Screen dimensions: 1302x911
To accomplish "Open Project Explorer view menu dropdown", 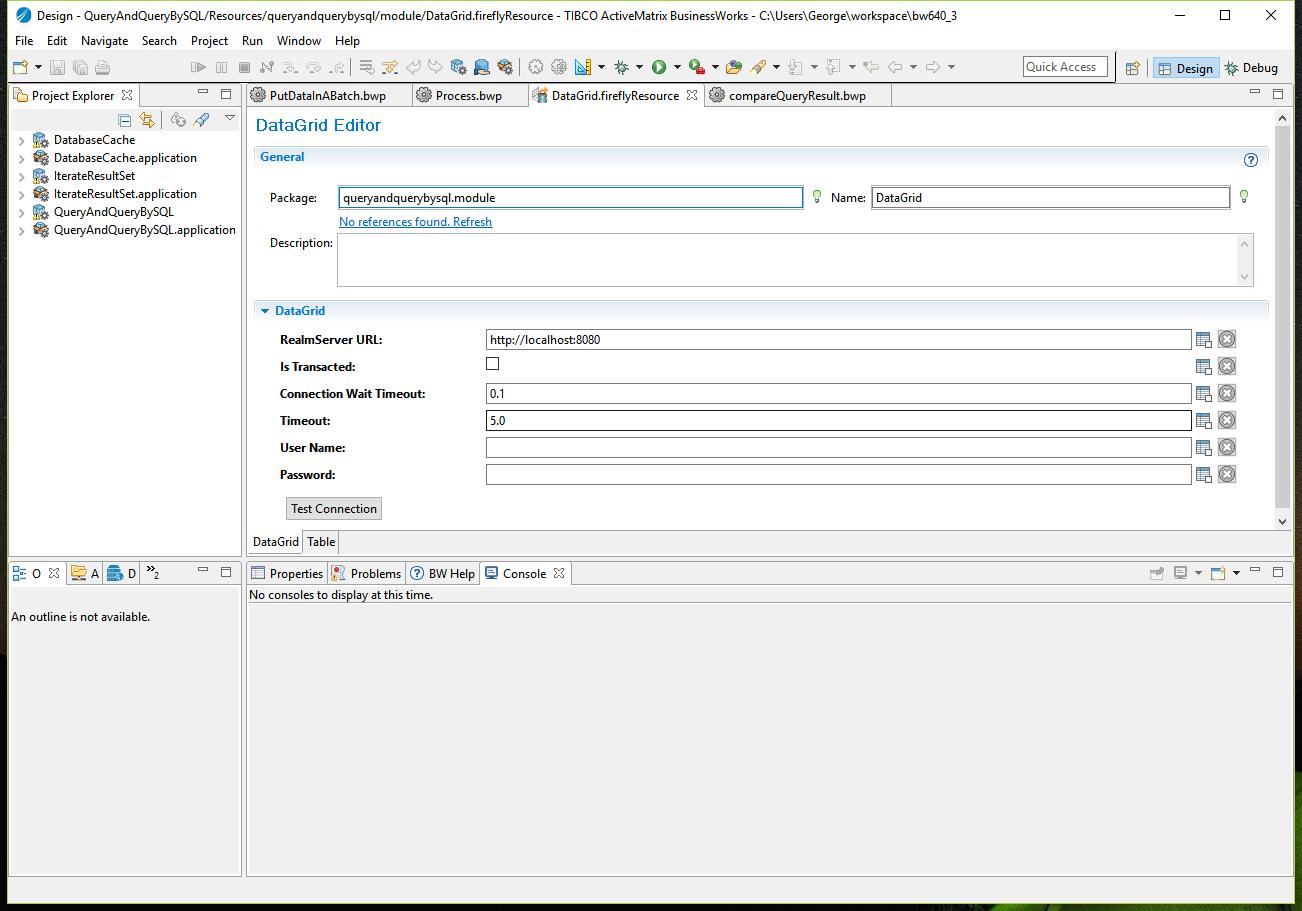I will [230, 119].
